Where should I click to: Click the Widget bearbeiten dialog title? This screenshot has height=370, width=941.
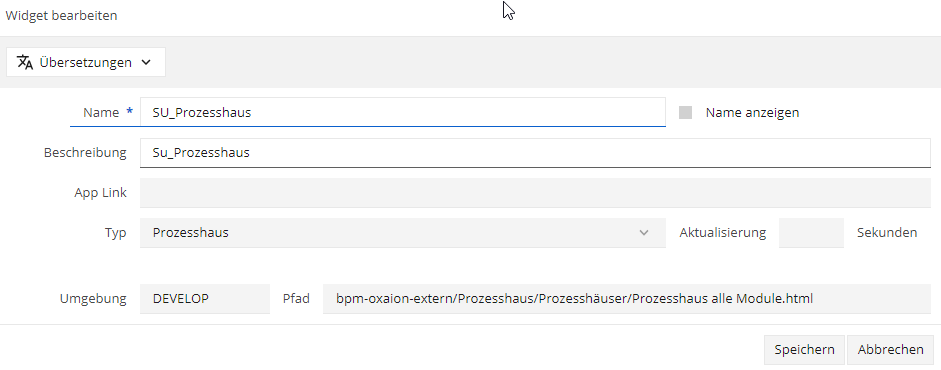(61, 16)
